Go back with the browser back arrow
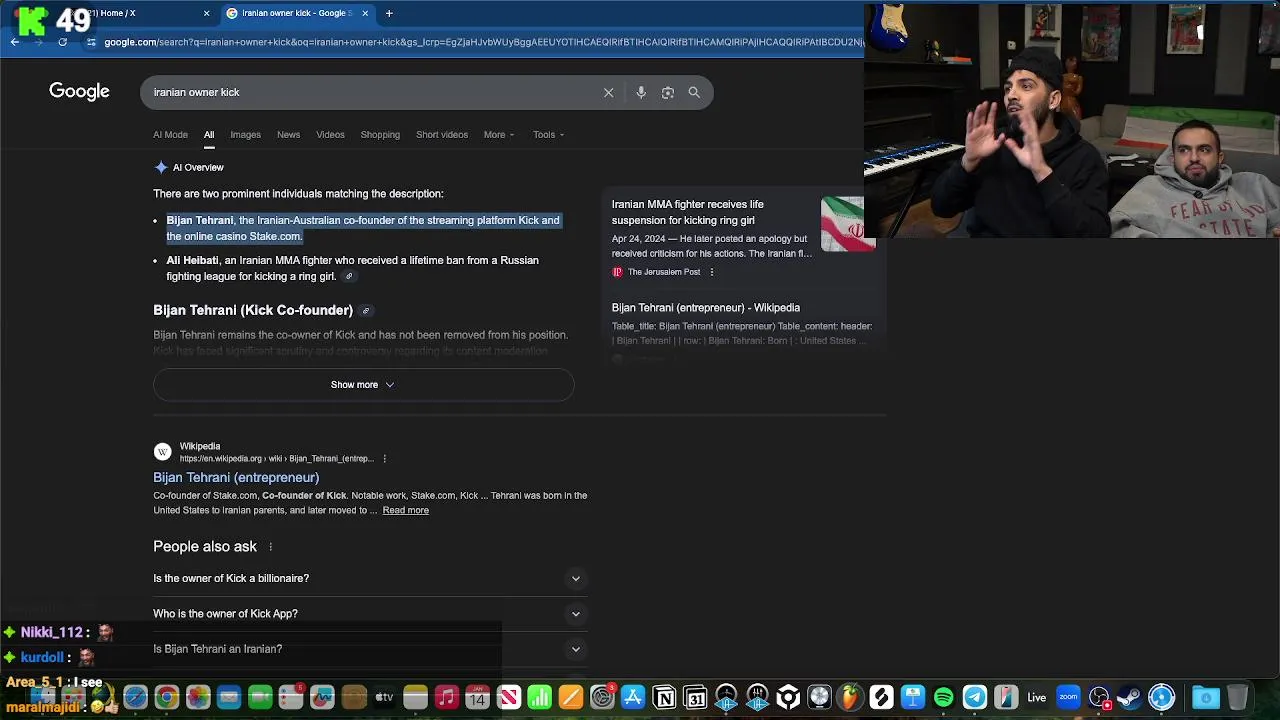The width and height of the screenshot is (1280, 720). (15, 42)
